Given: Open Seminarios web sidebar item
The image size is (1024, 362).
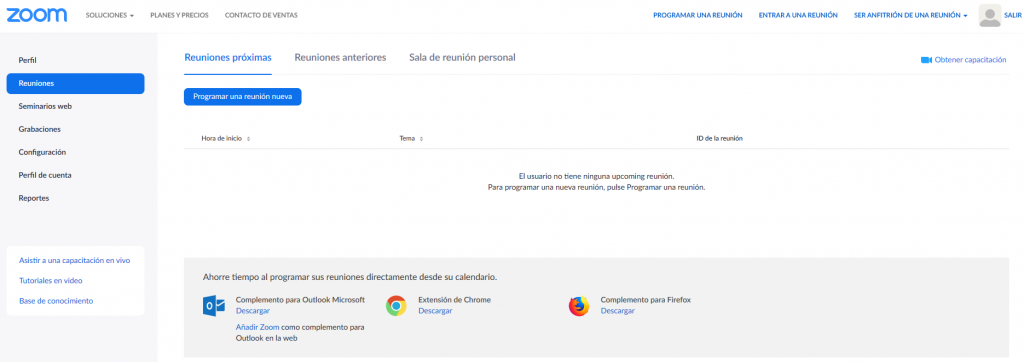Looking at the screenshot, I should [x=45, y=106].
